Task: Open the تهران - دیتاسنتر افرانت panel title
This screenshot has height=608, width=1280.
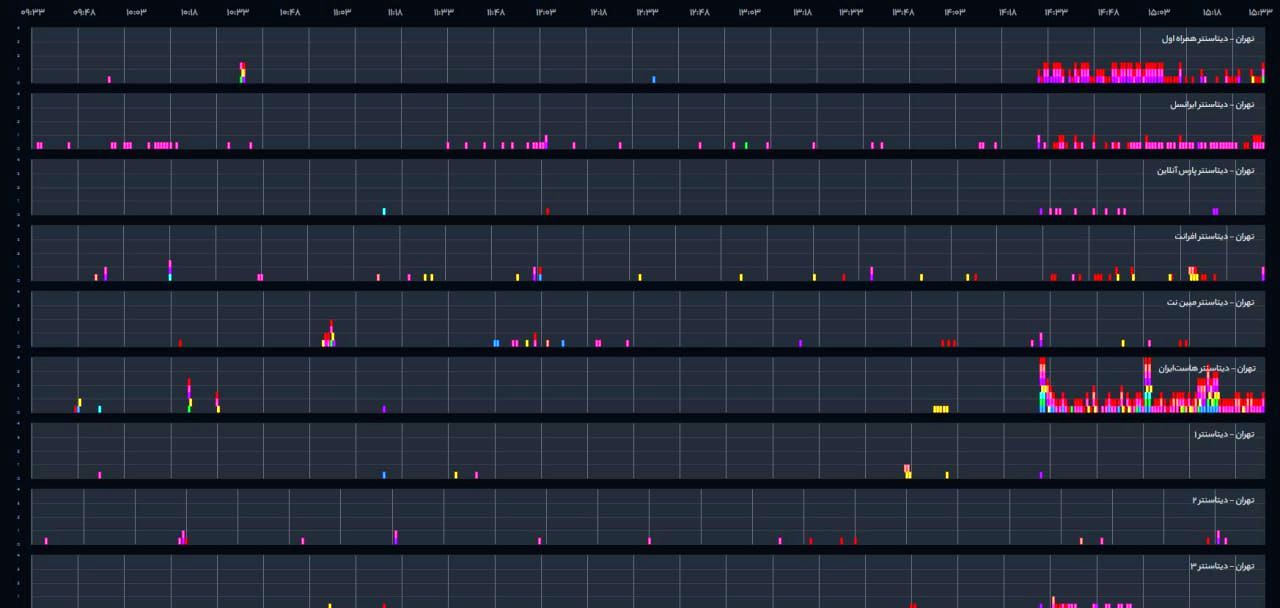Action: coord(1214,237)
